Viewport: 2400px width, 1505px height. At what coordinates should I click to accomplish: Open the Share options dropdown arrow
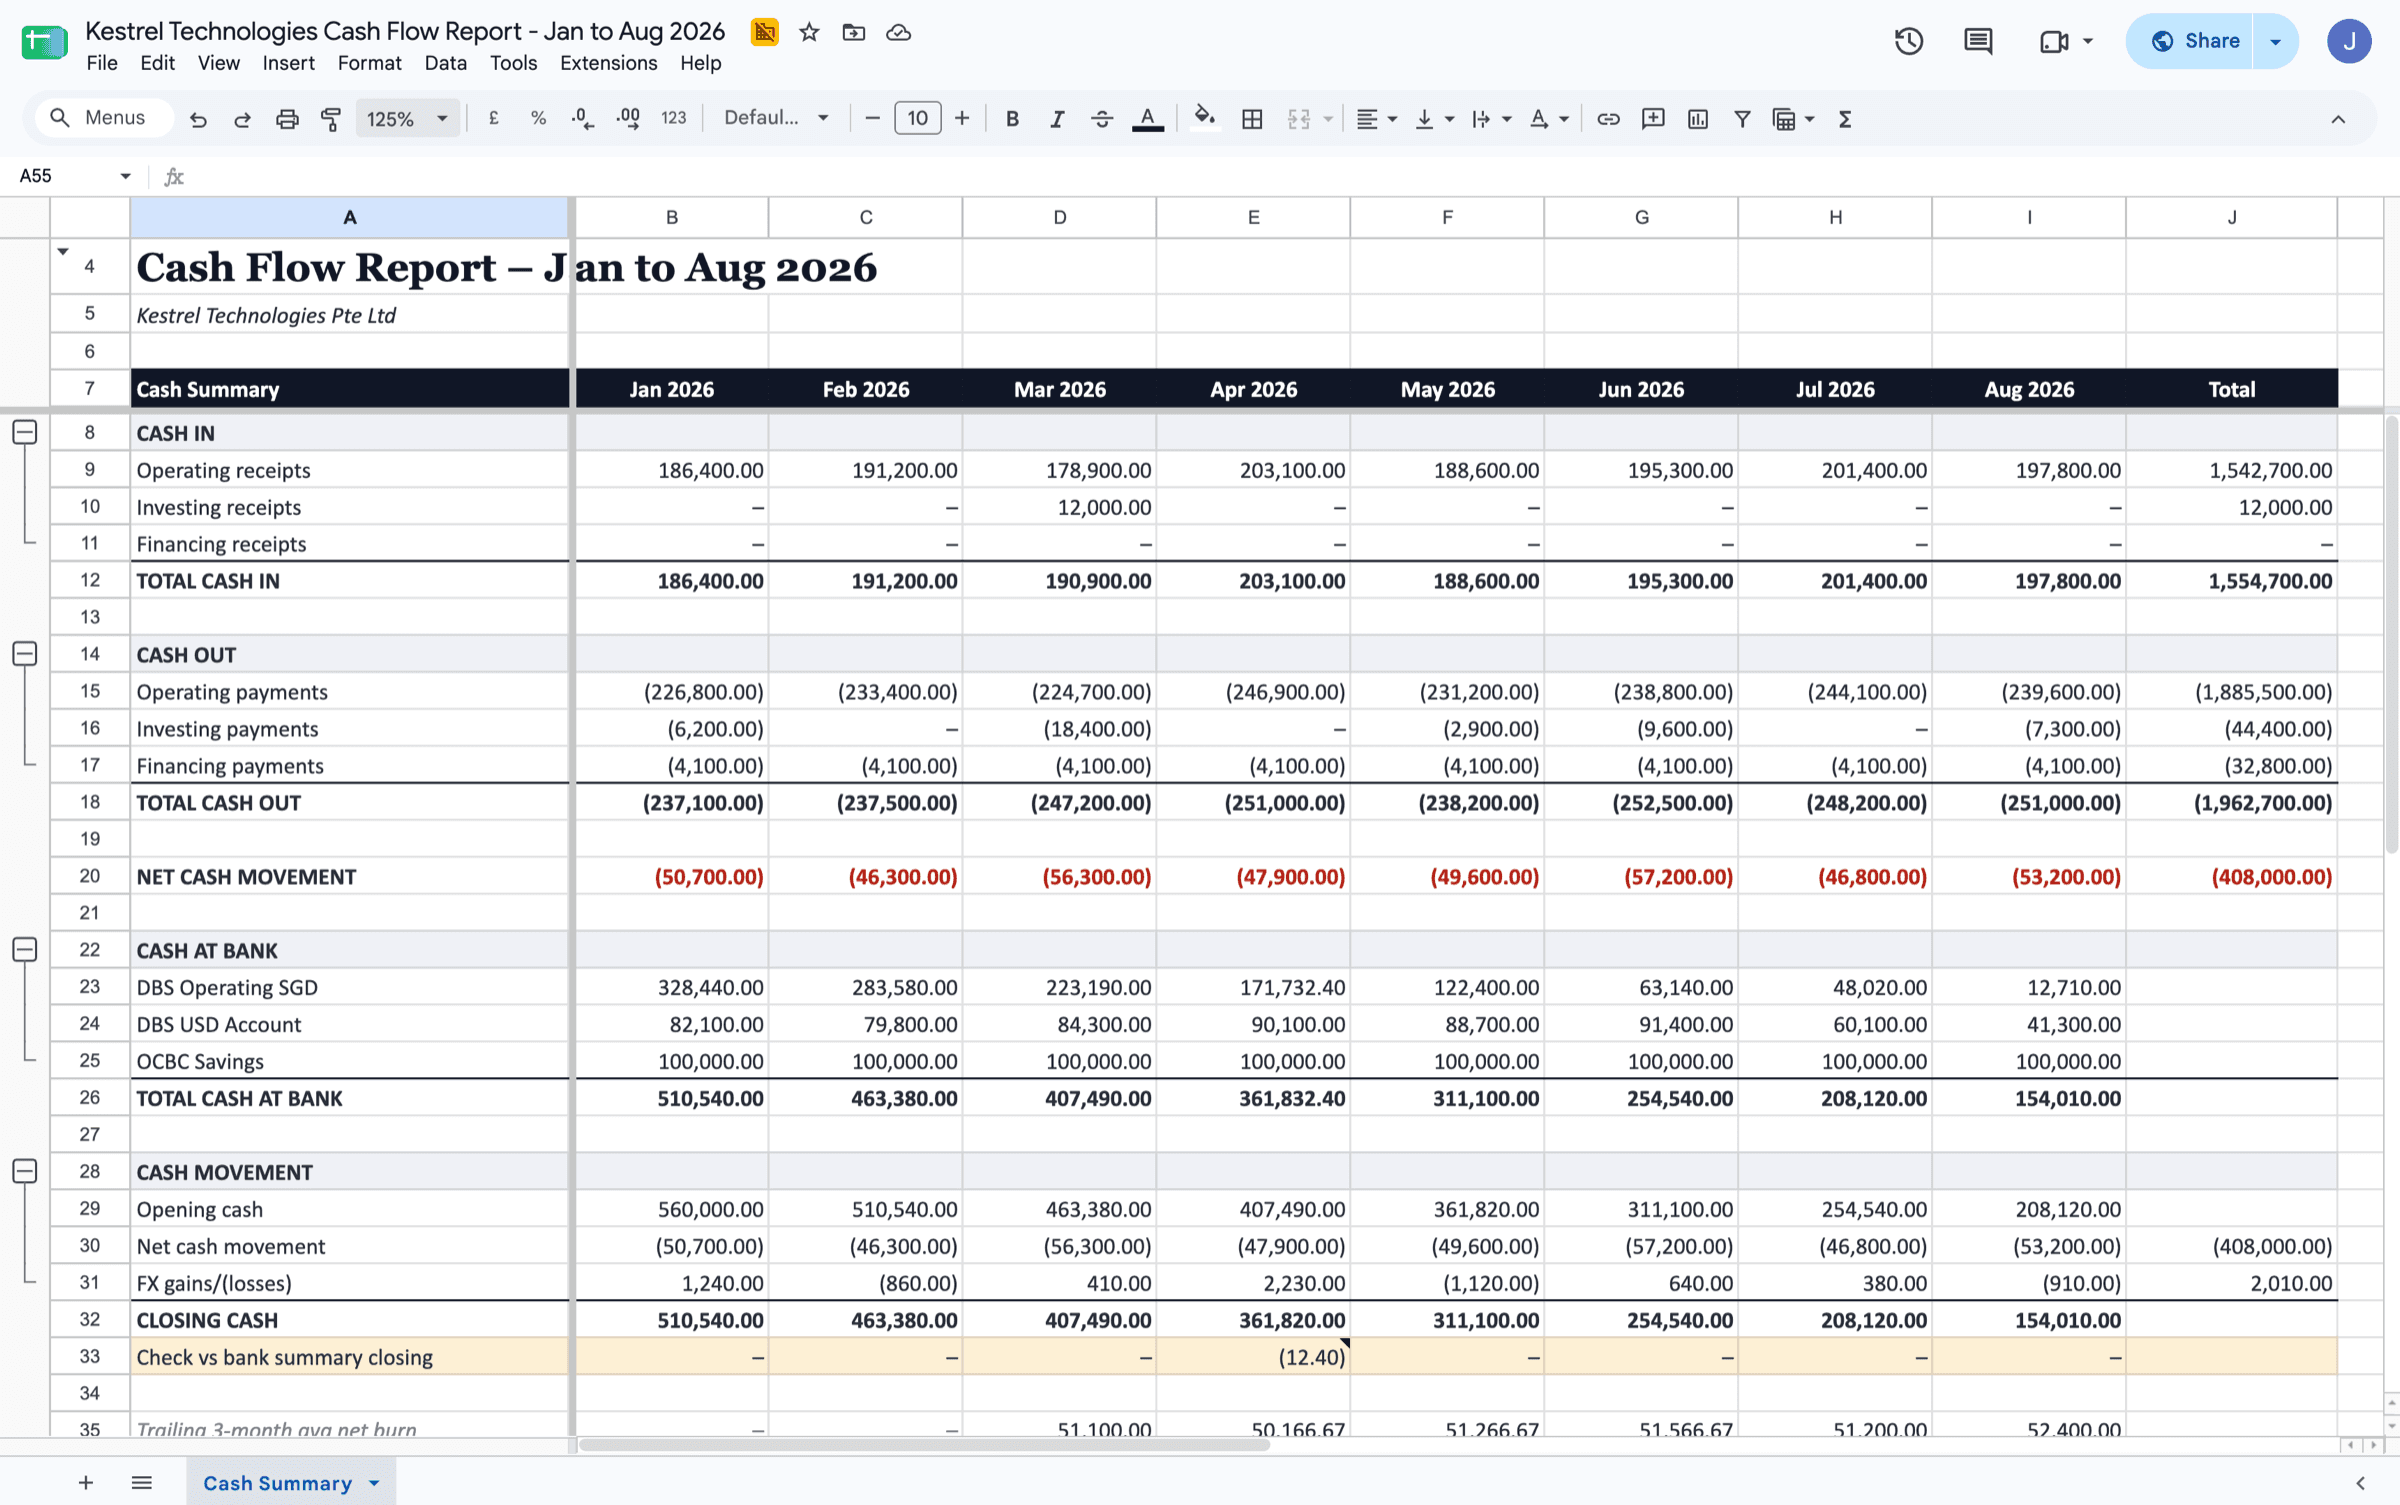[2275, 41]
